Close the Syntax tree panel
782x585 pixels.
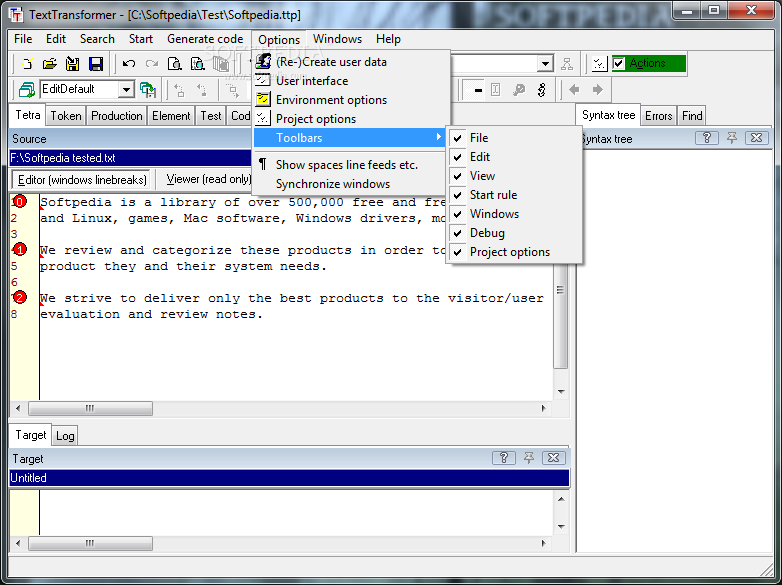coord(757,138)
